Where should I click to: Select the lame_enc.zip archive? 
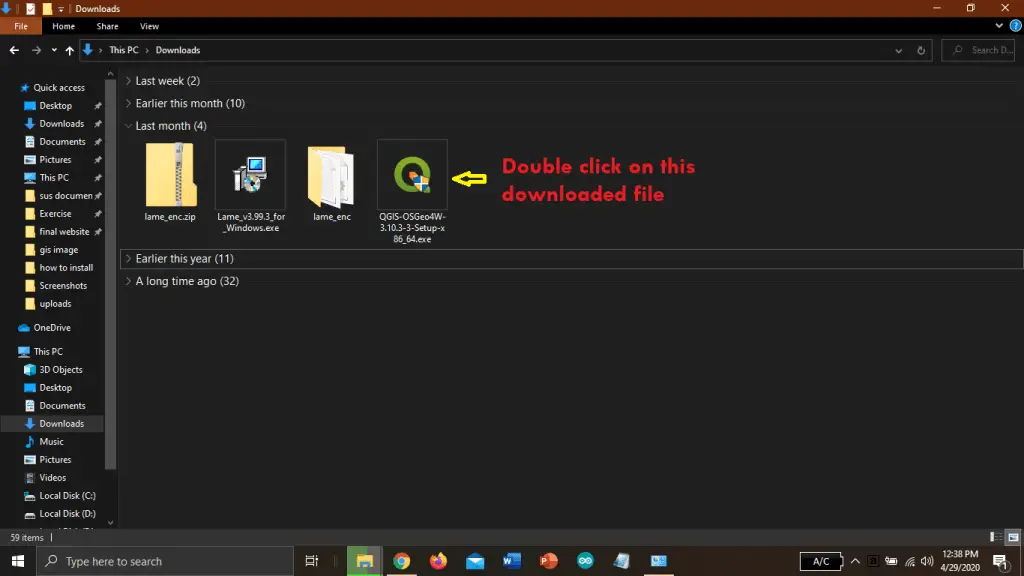170,182
